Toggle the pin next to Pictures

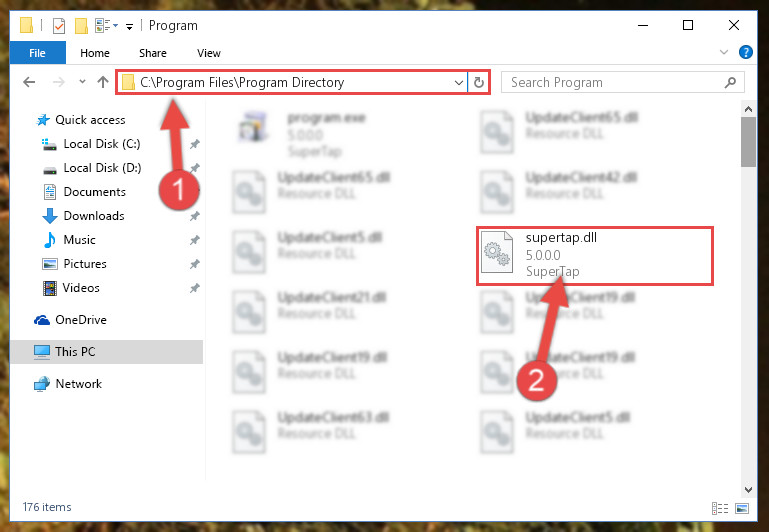(x=195, y=264)
